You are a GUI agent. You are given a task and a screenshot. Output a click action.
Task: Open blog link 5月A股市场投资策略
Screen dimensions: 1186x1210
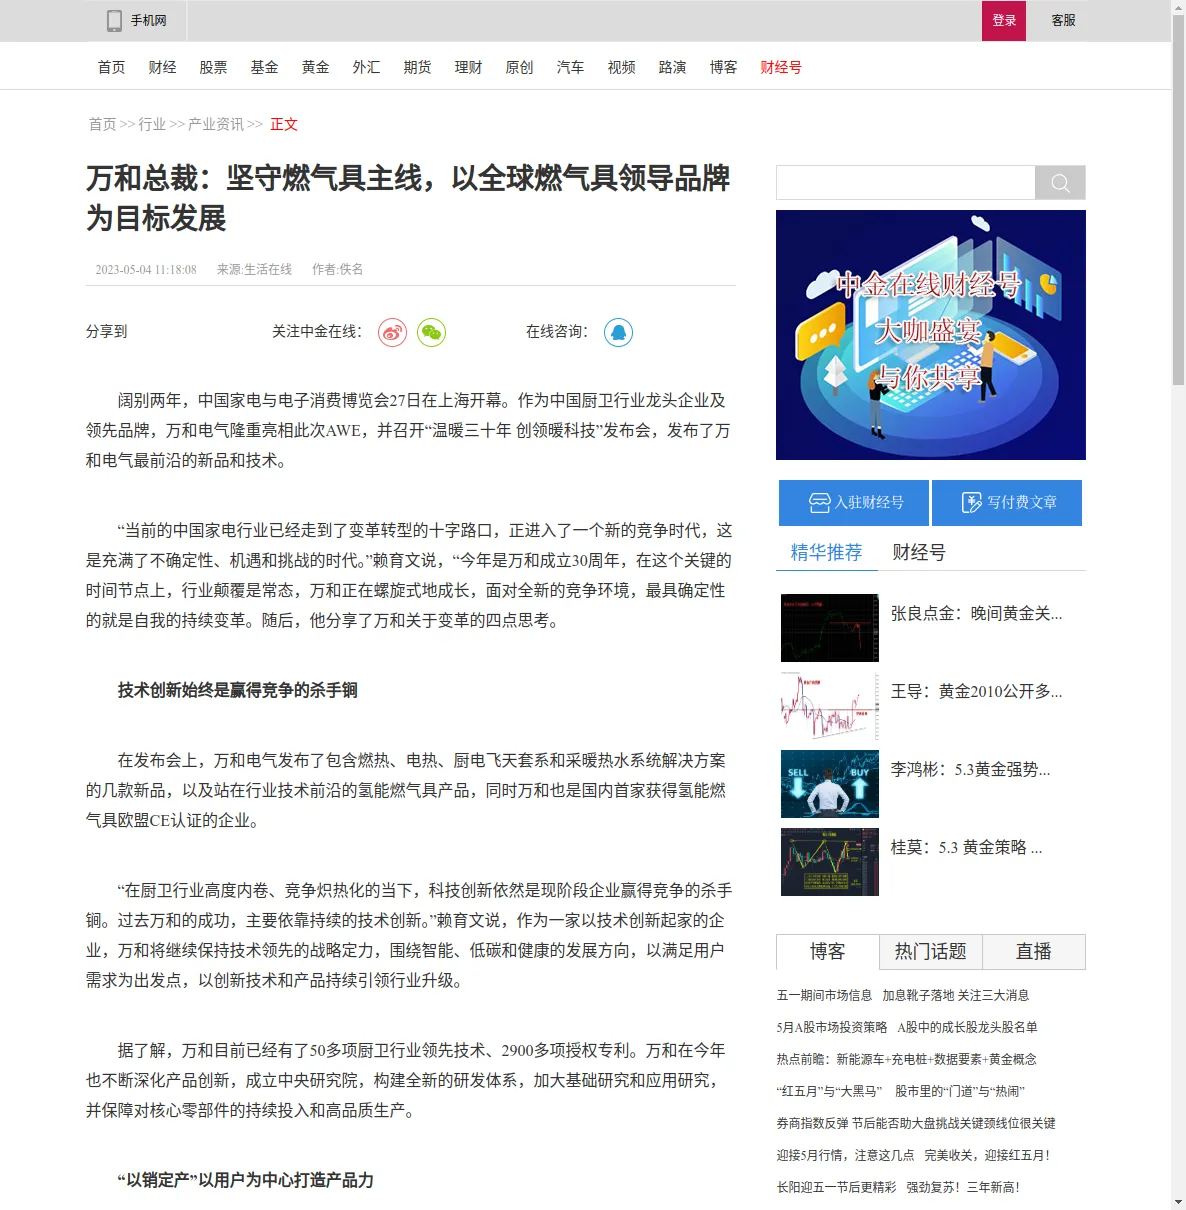832,1027
